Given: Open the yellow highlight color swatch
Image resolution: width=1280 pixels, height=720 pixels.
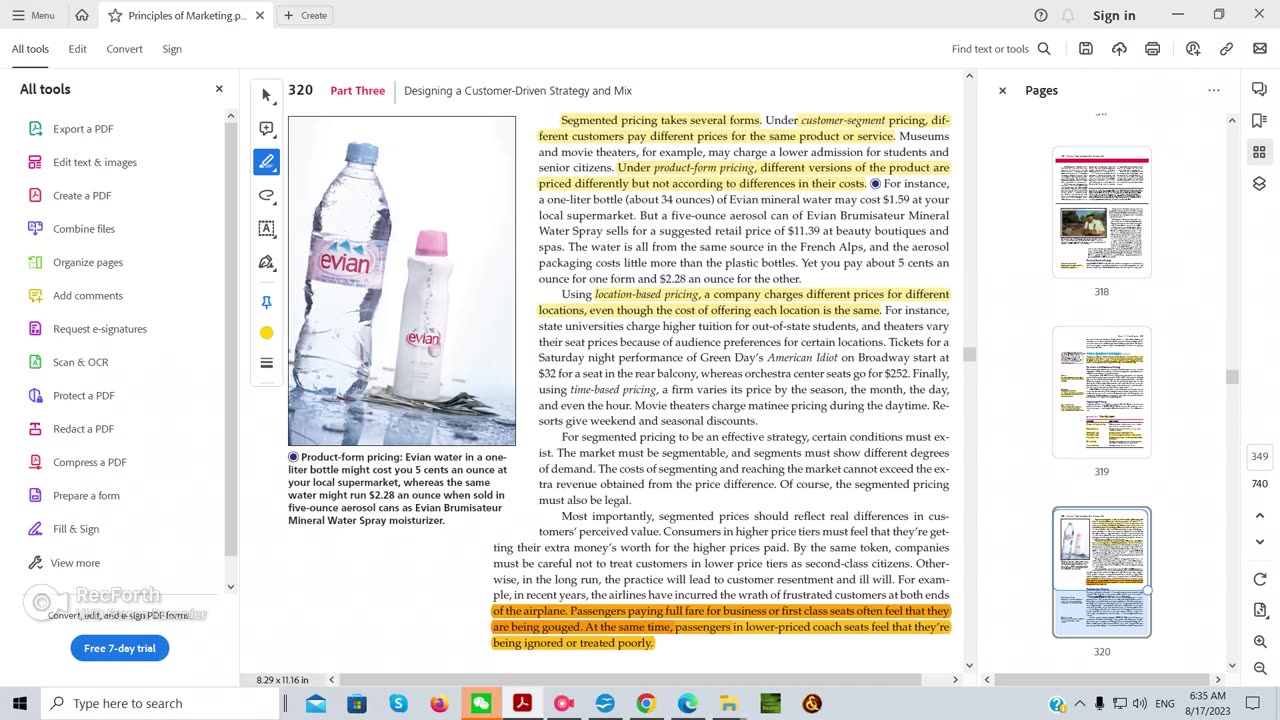Looking at the screenshot, I should (x=266, y=333).
